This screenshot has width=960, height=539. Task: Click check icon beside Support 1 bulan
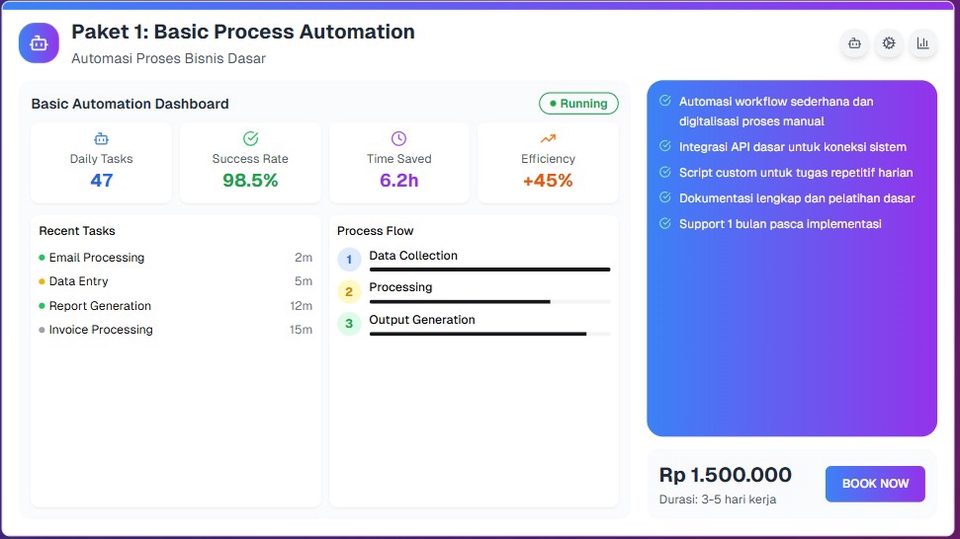click(665, 223)
